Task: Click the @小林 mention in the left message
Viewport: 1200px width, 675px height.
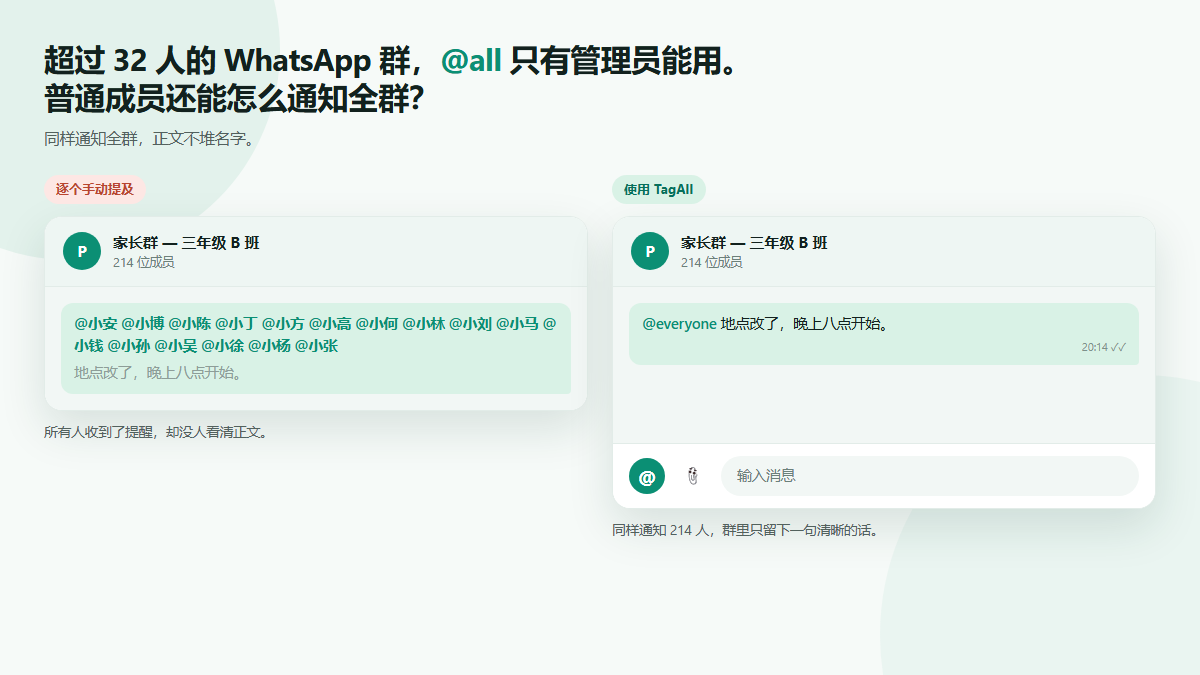Action: [x=423, y=323]
